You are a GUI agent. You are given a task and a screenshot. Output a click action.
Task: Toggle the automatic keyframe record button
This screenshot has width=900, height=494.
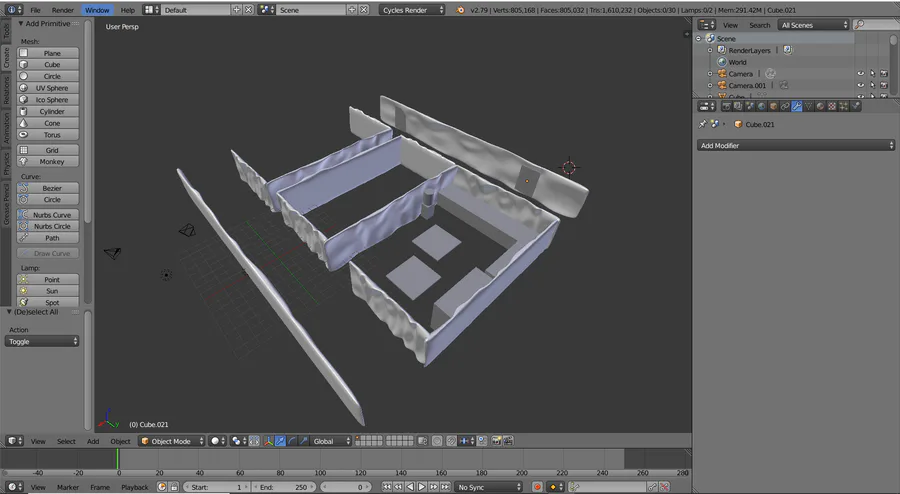click(537, 487)
